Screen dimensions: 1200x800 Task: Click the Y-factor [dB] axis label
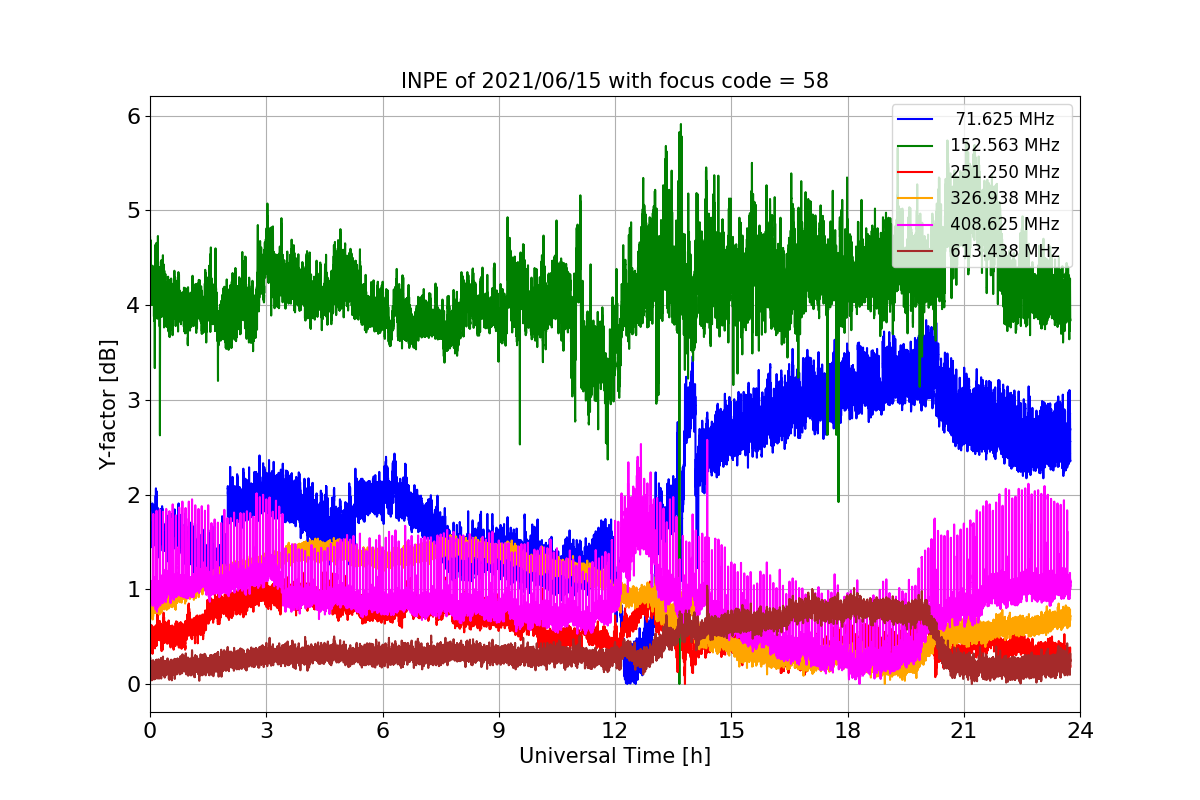click(x=108, y=405)
